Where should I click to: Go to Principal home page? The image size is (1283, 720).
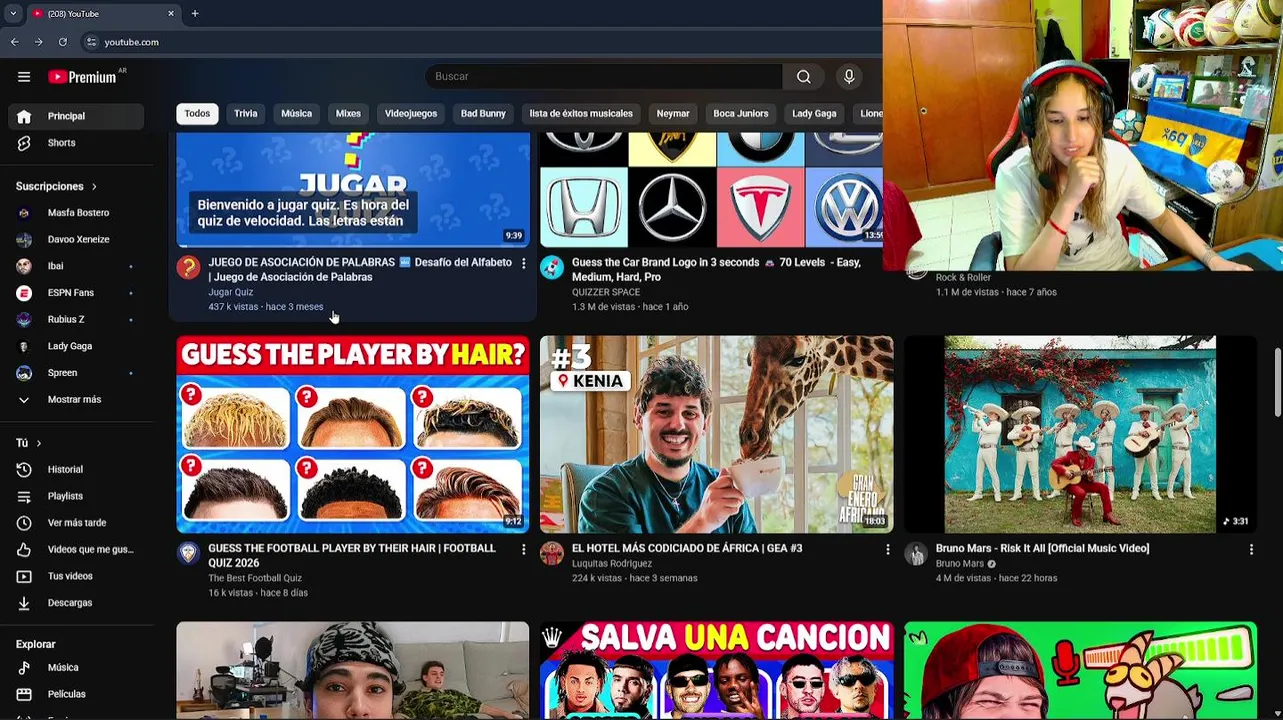tap(76, 116)
